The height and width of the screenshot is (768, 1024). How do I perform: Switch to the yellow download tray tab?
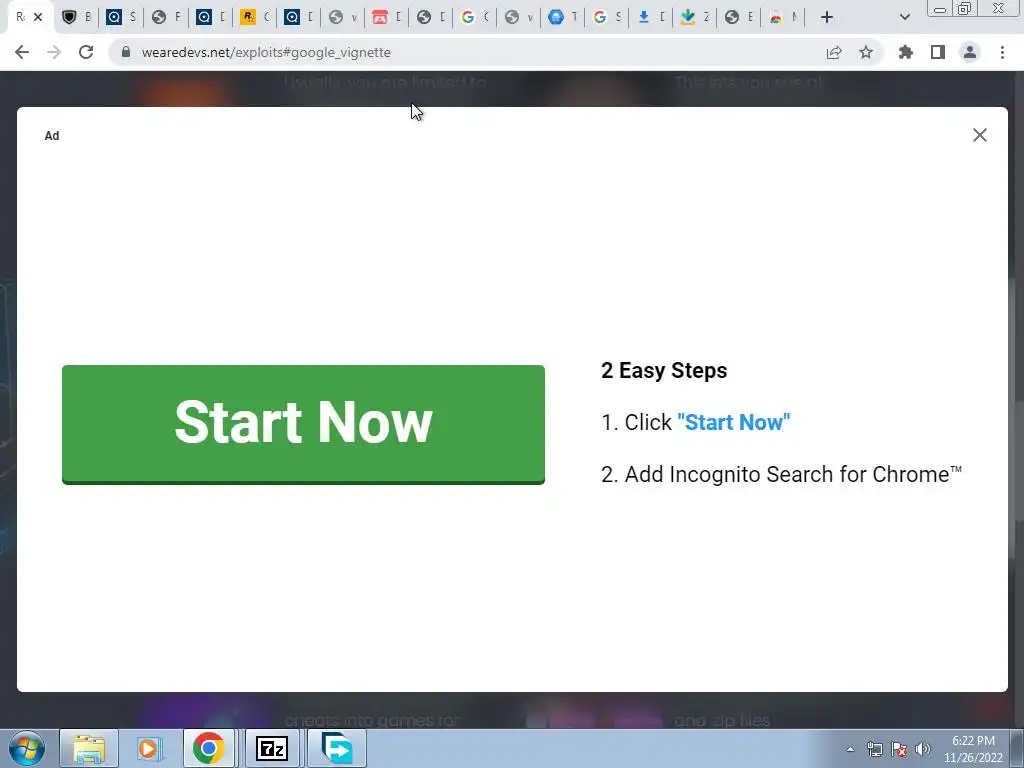pyautogui.click(x=694, y=18)
